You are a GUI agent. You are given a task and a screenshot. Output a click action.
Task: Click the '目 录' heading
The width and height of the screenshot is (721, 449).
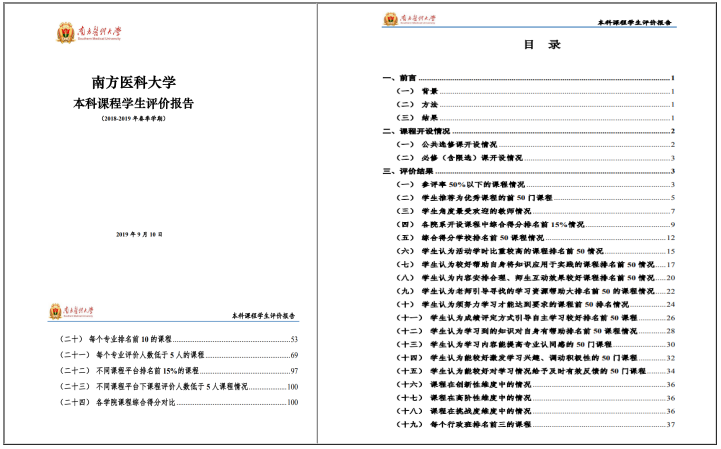(542, 45)
